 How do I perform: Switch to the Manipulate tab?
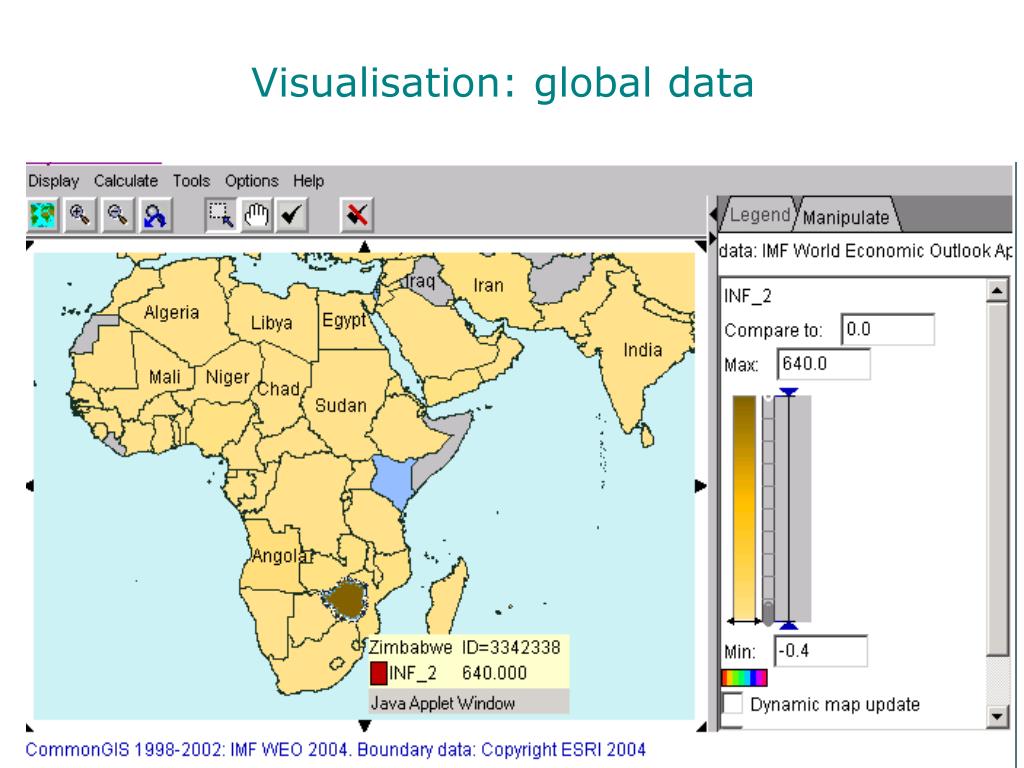click(846, 216)
